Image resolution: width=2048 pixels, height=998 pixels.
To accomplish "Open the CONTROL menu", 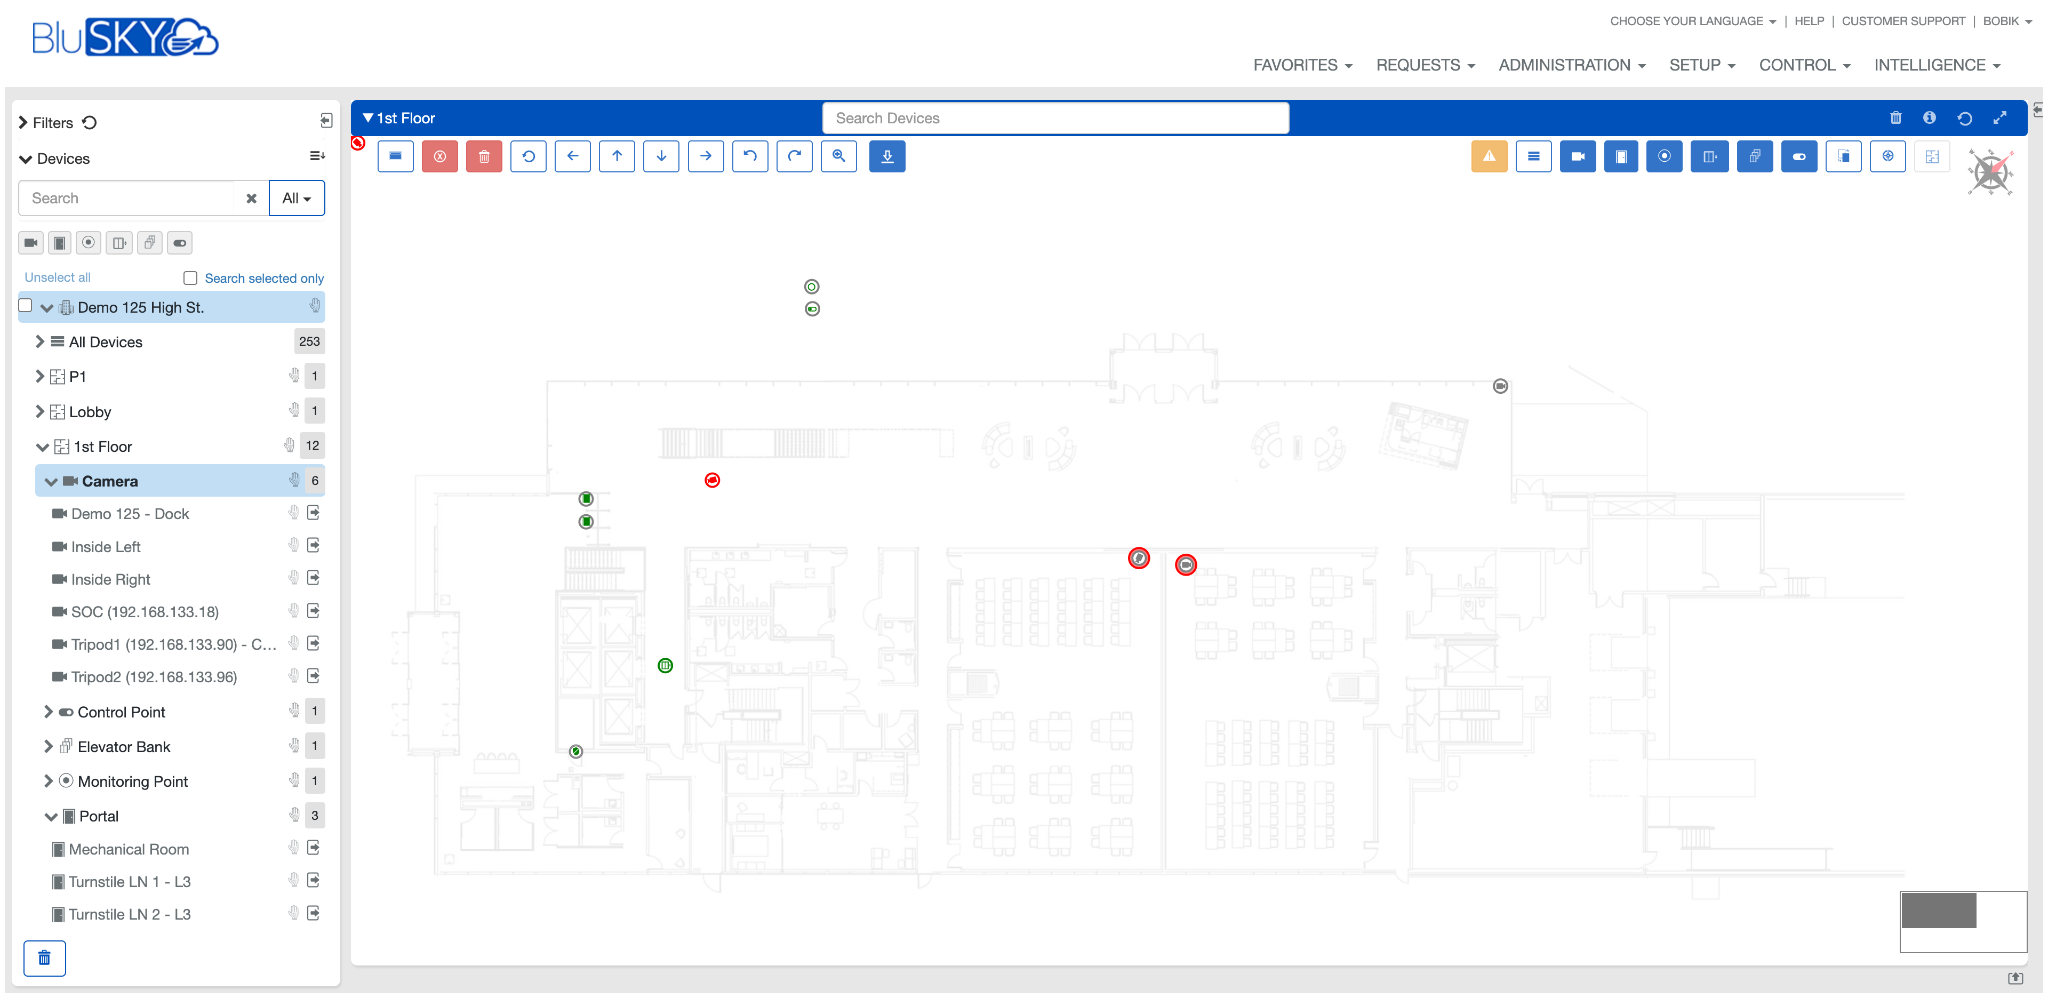I will [x=1804, y=64].
